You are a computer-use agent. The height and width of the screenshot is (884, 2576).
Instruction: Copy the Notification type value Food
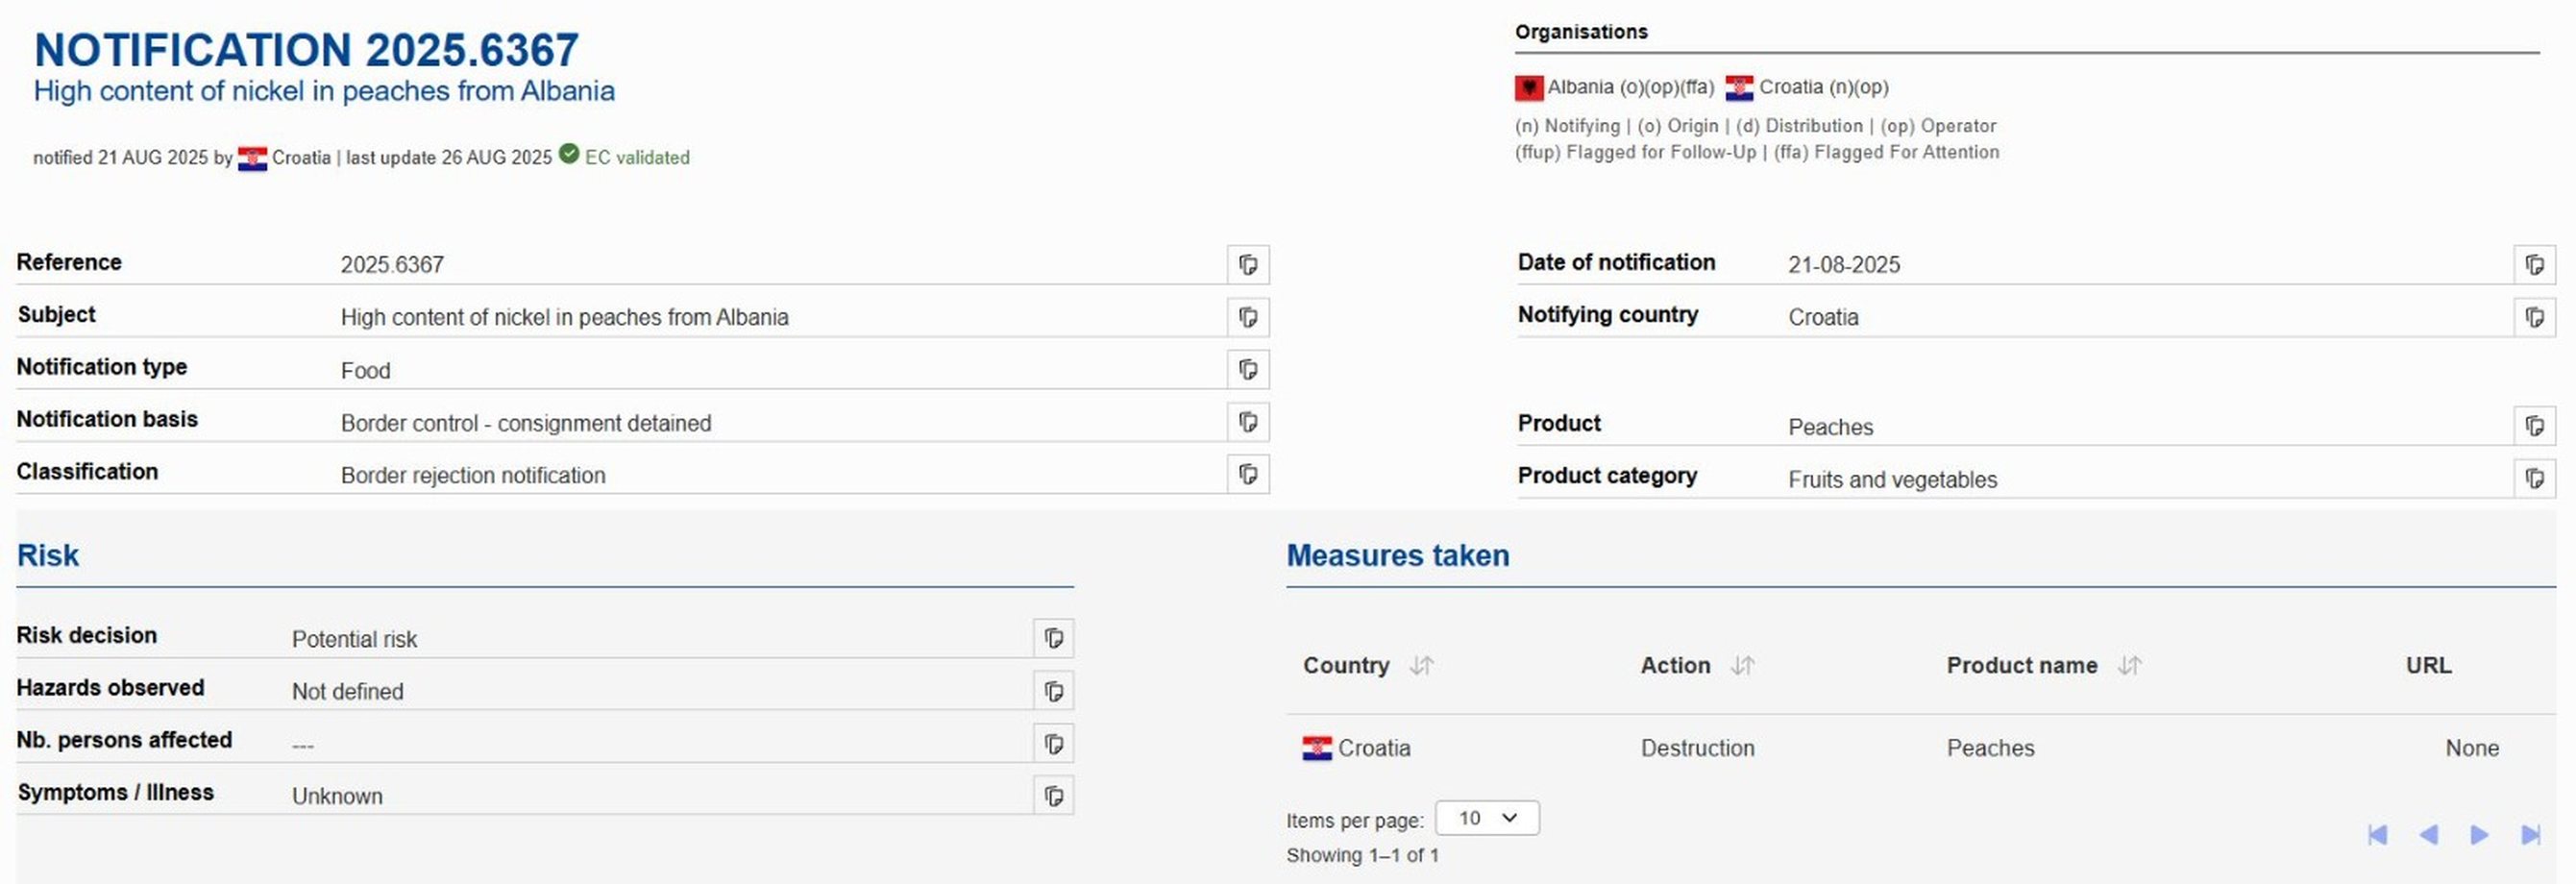(x=1248, y=370)
